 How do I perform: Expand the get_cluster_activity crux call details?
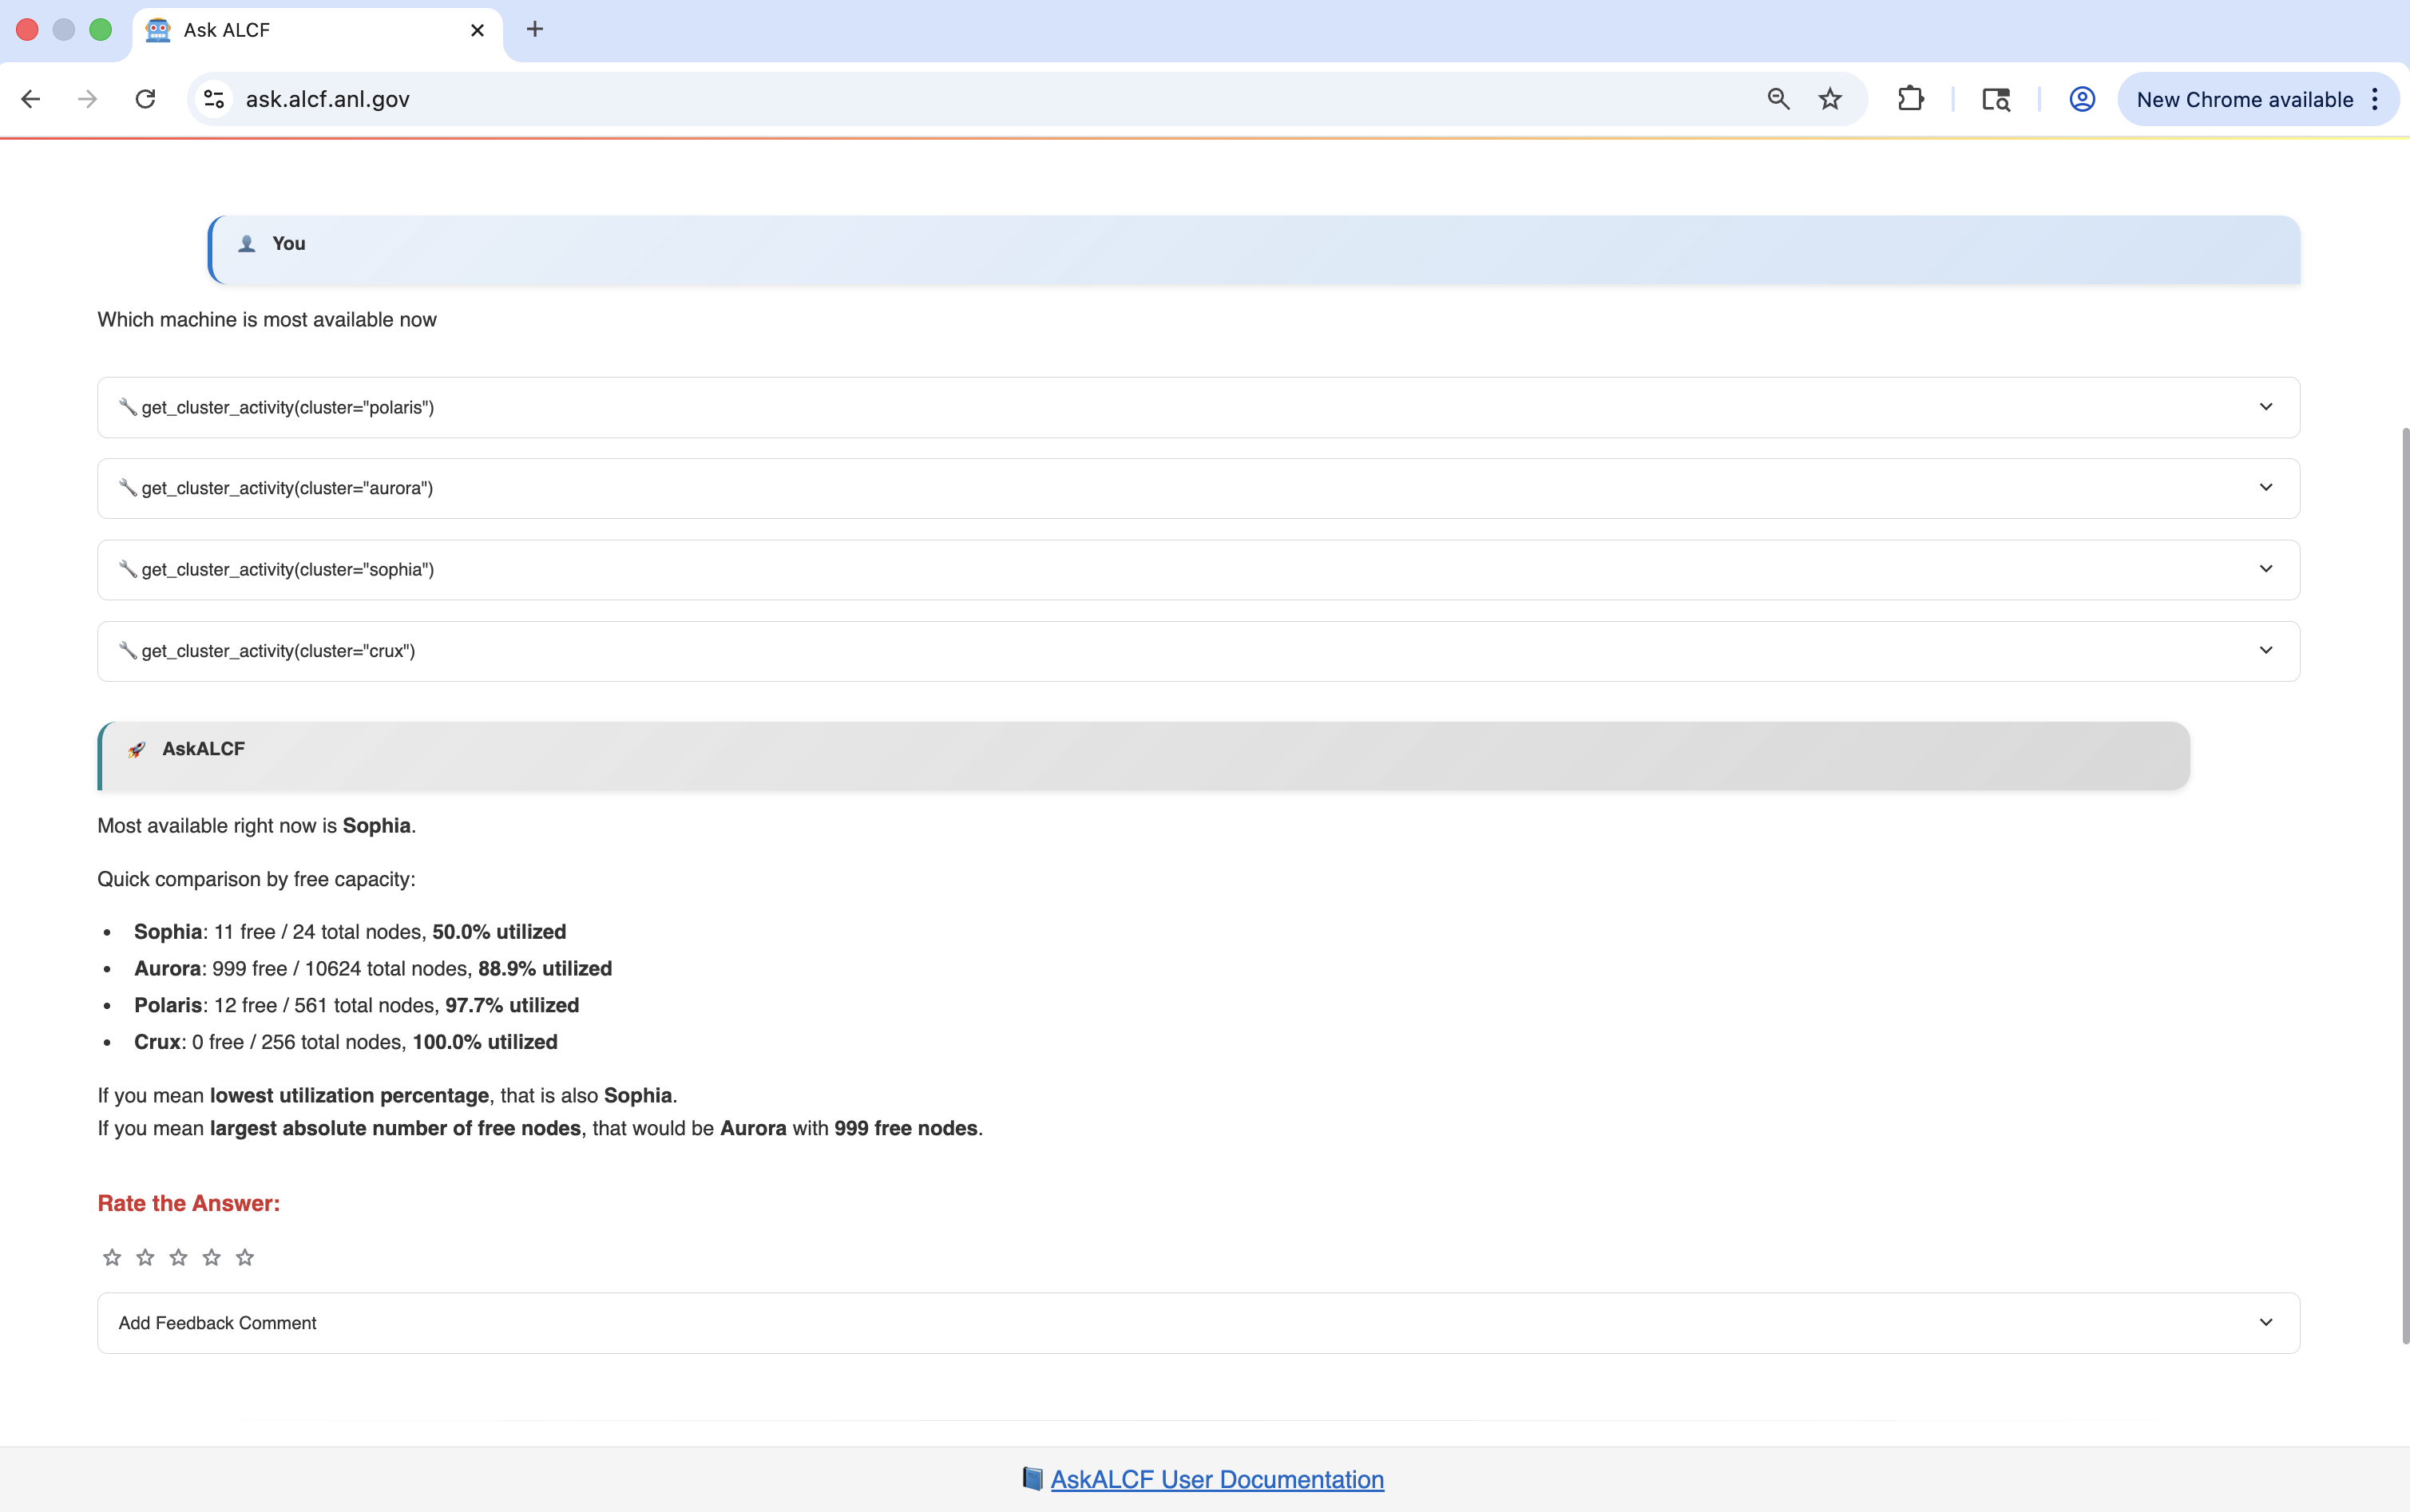pyautogui.click(x=2266, y=650)
